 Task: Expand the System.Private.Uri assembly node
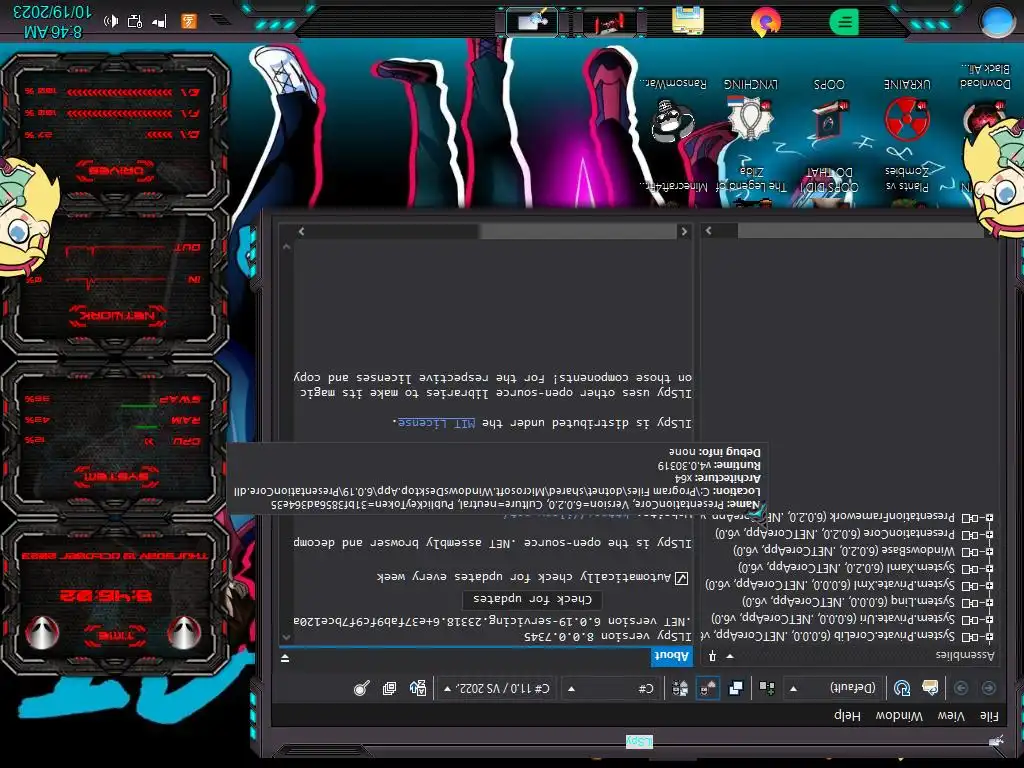pos(989,619)
